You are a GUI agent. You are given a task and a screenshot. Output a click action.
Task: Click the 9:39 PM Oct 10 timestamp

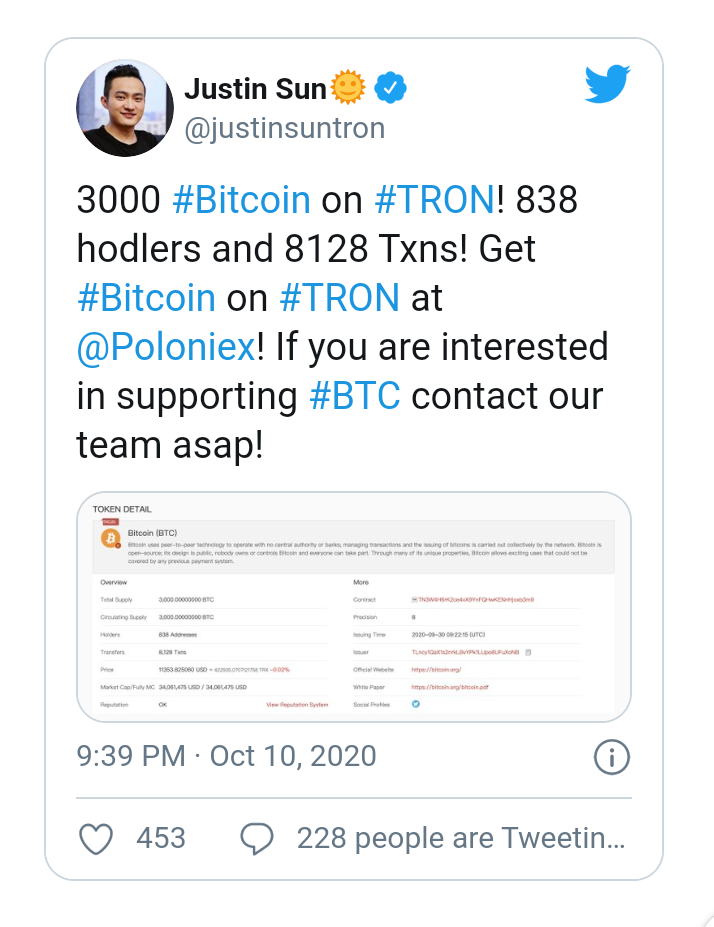tap(226, 756)
